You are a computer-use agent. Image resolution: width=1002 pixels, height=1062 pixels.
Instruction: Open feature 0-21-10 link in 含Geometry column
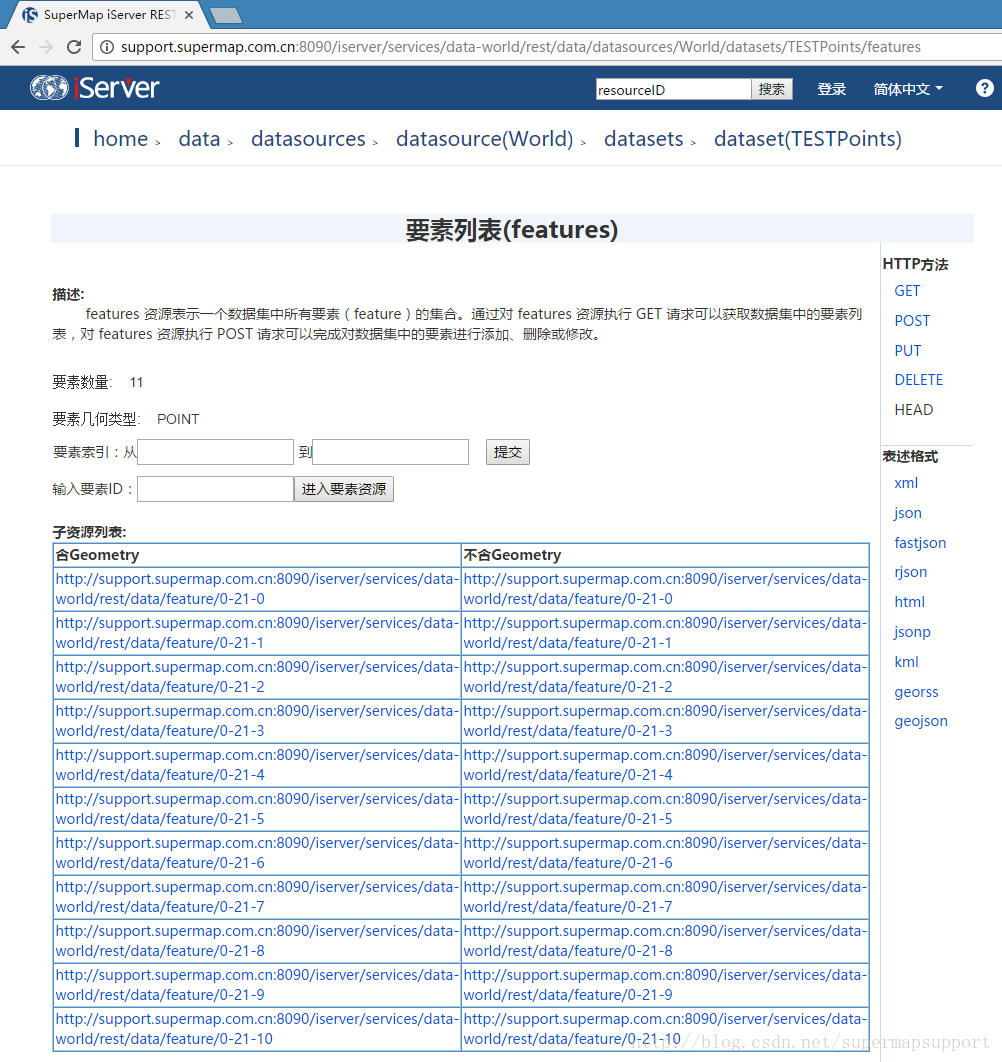click(x=257, y=1029)
